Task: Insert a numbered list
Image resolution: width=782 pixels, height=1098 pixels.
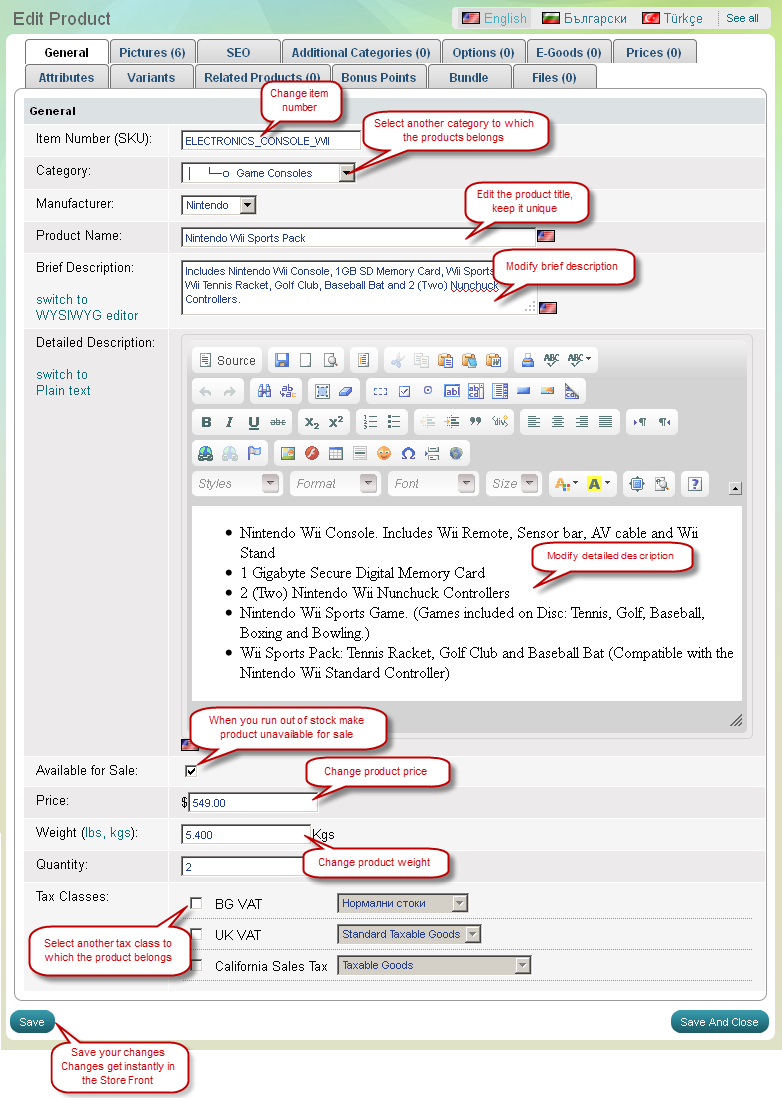Action: tap(370, 422)
